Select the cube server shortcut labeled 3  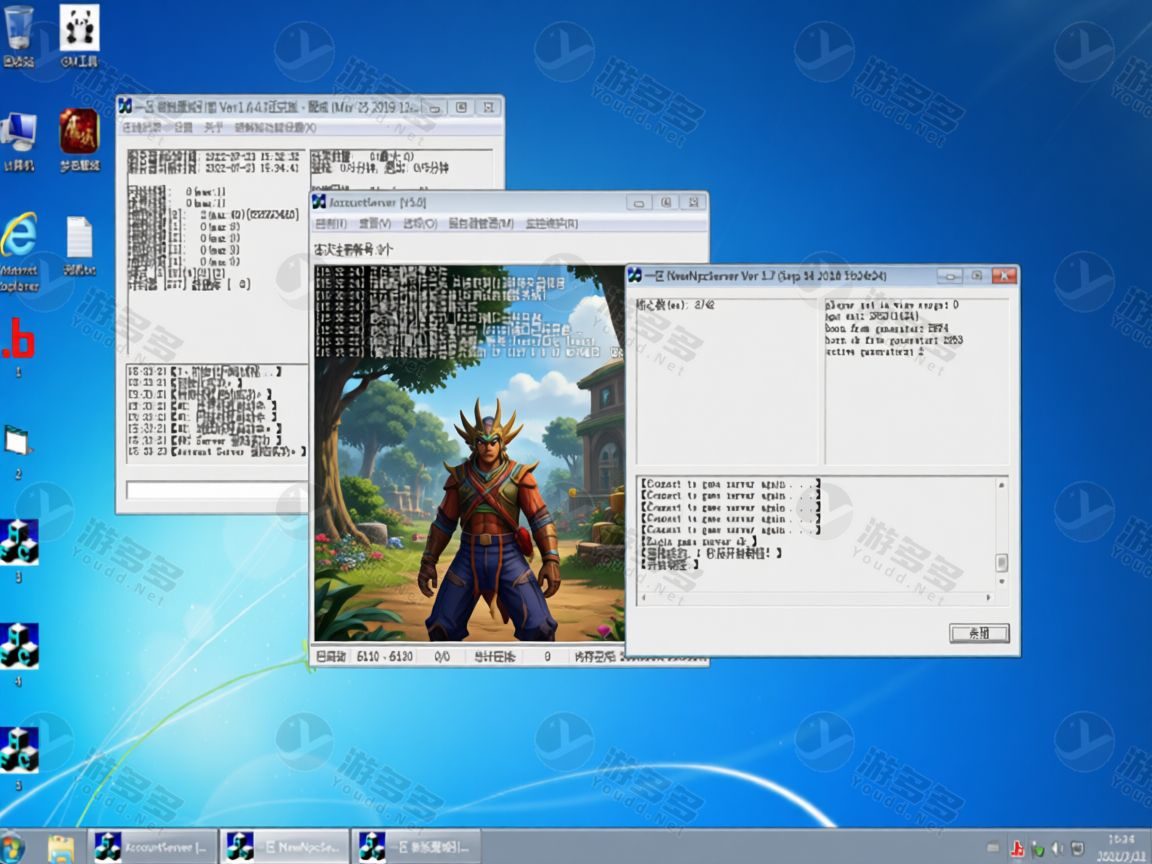(x=19, y=542)
